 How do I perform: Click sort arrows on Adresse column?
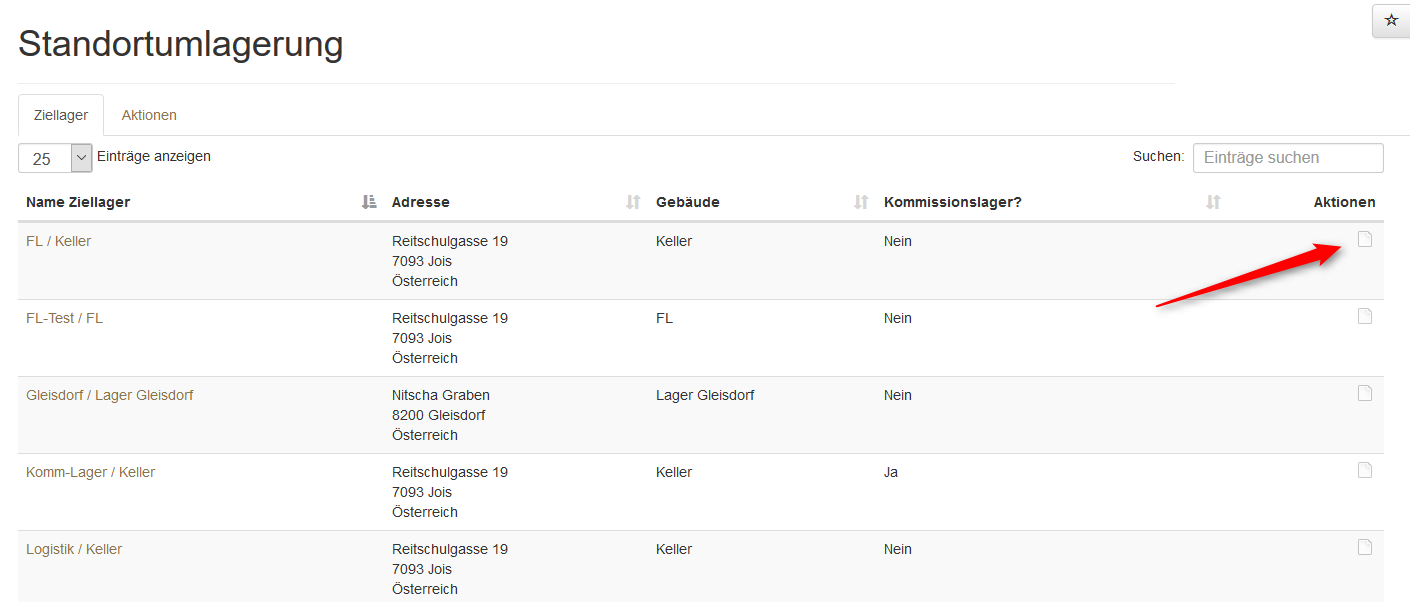632,202
